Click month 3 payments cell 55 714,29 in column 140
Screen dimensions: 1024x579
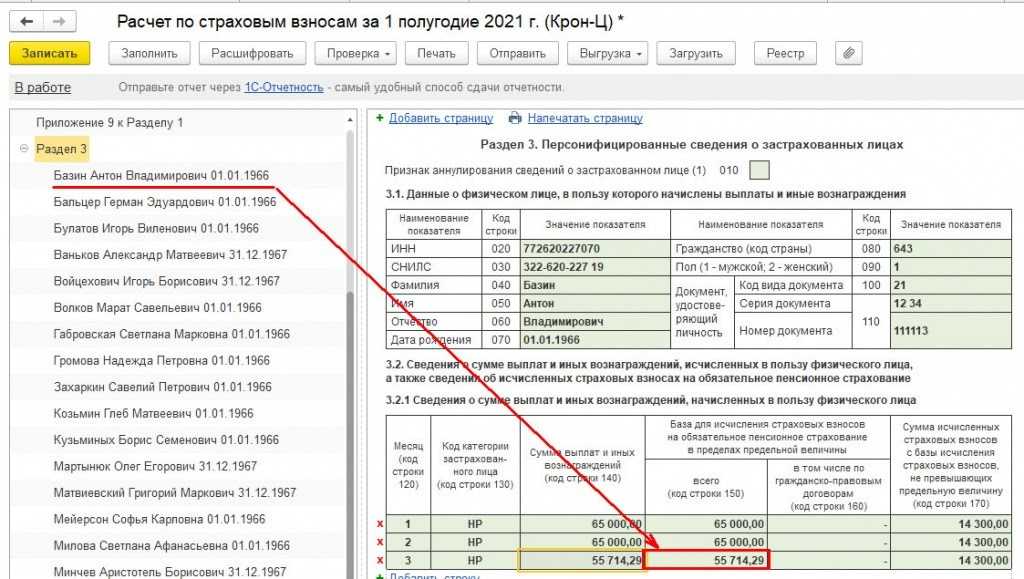(582, 560)
